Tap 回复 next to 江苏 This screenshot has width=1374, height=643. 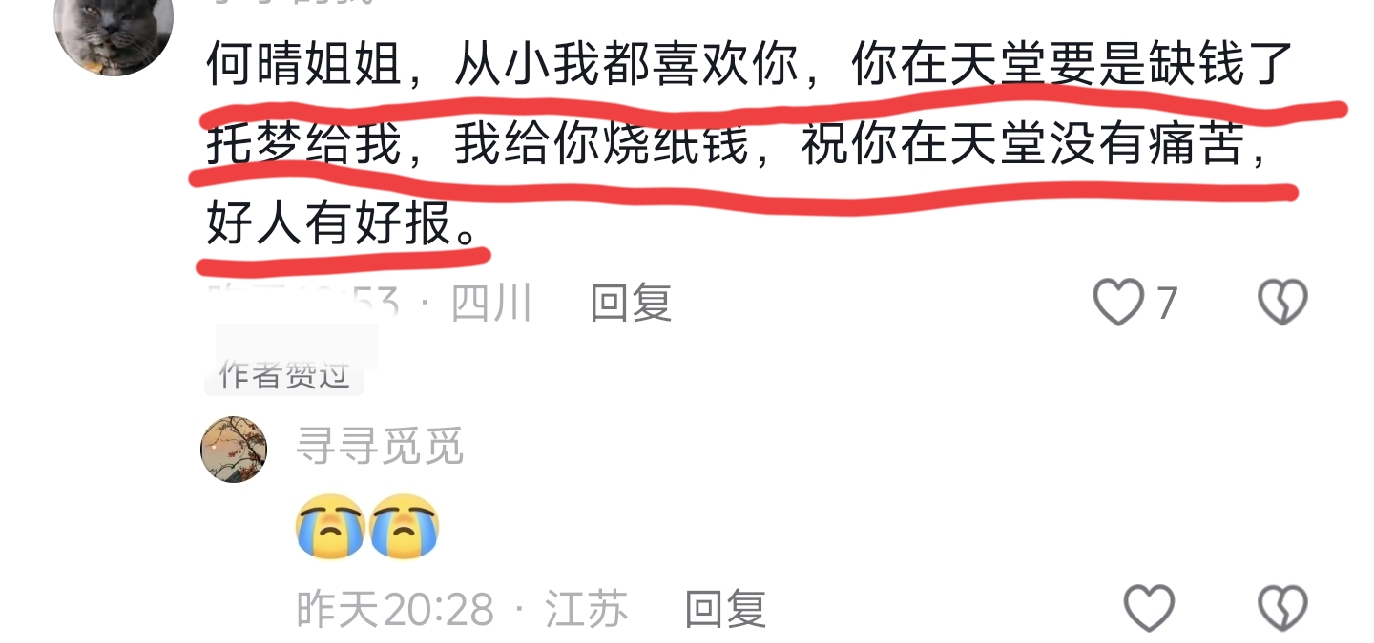click(725, 608)
